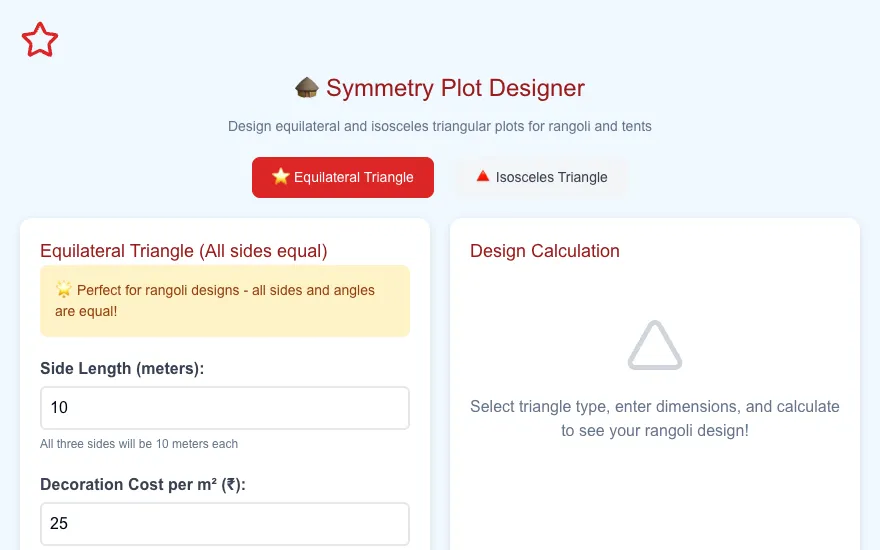The image size is (880, 550).
Task: Click the gold star on Equilateral Triangle tab
Action: pos(281,177)
